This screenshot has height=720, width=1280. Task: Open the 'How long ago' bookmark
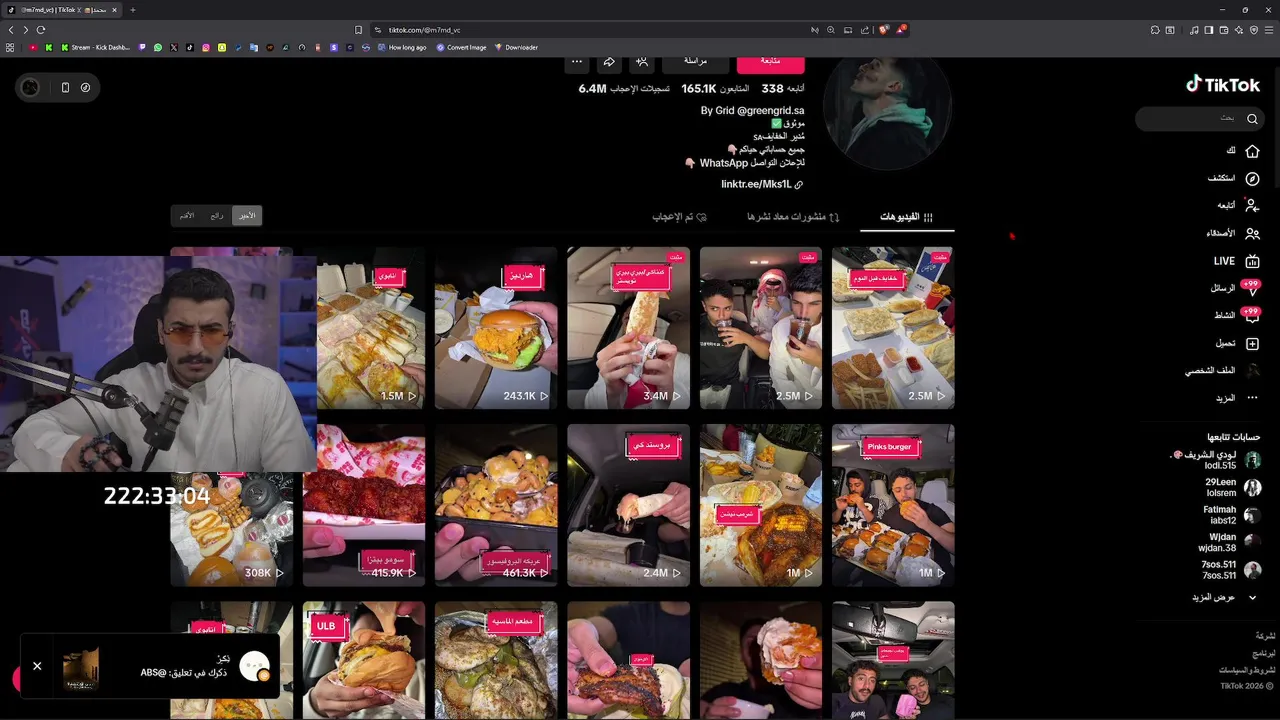click(401, 47)
